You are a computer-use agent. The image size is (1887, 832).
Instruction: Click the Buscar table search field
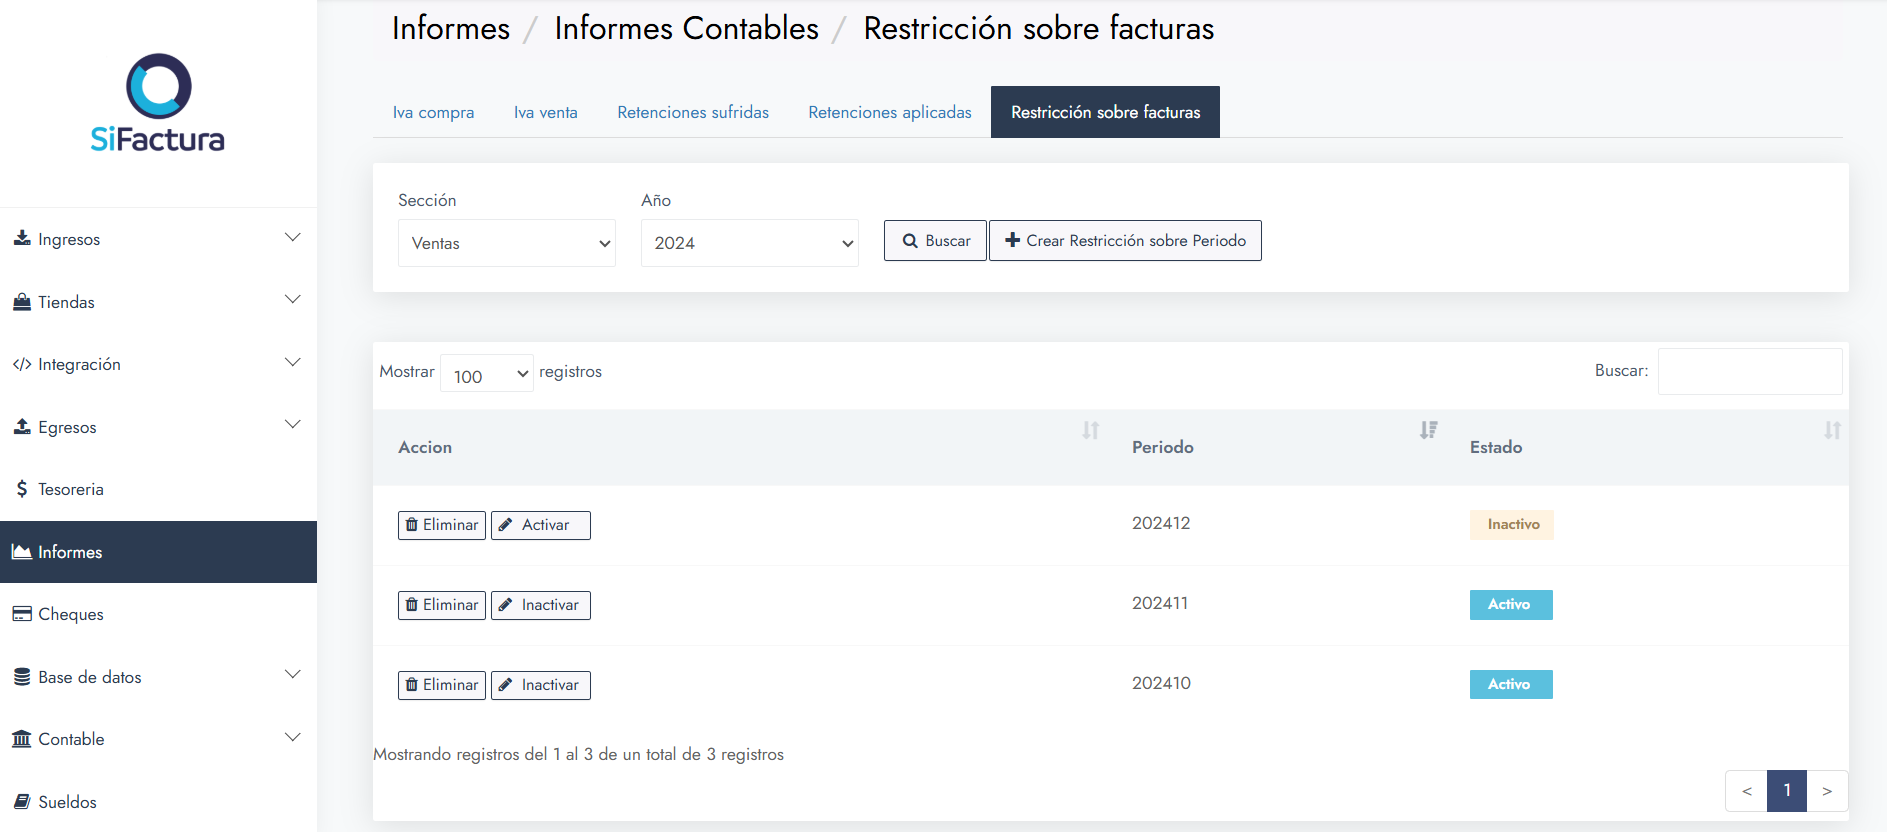1749,371
